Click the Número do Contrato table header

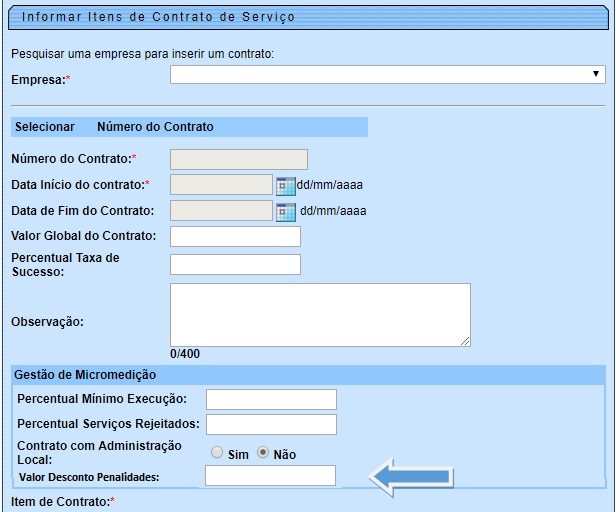coord(155,127)
